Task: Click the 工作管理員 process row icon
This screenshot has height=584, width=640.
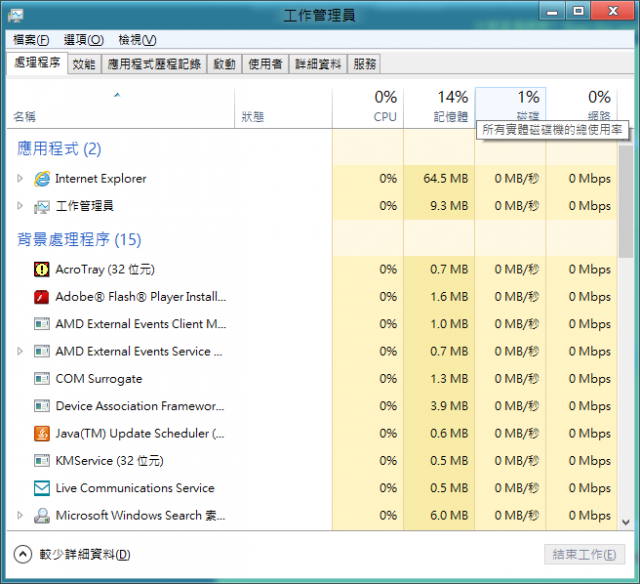Action: (42, 207)
